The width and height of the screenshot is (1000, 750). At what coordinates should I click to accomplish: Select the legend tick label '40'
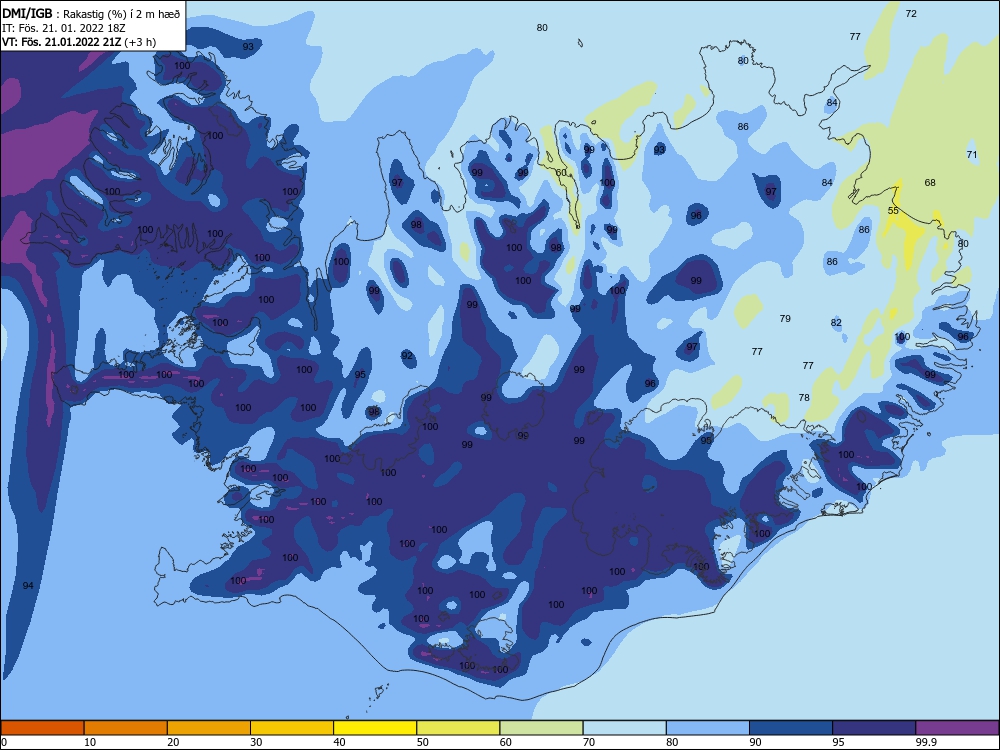click(339, 742)
